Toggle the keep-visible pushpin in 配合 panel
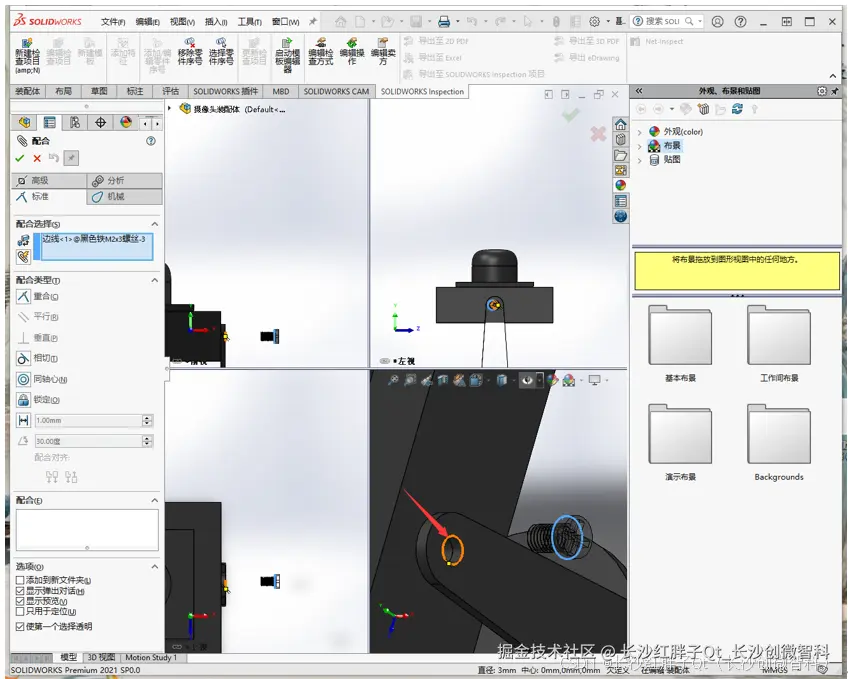This screenshot has width=848, height=679. click(71, 158)
